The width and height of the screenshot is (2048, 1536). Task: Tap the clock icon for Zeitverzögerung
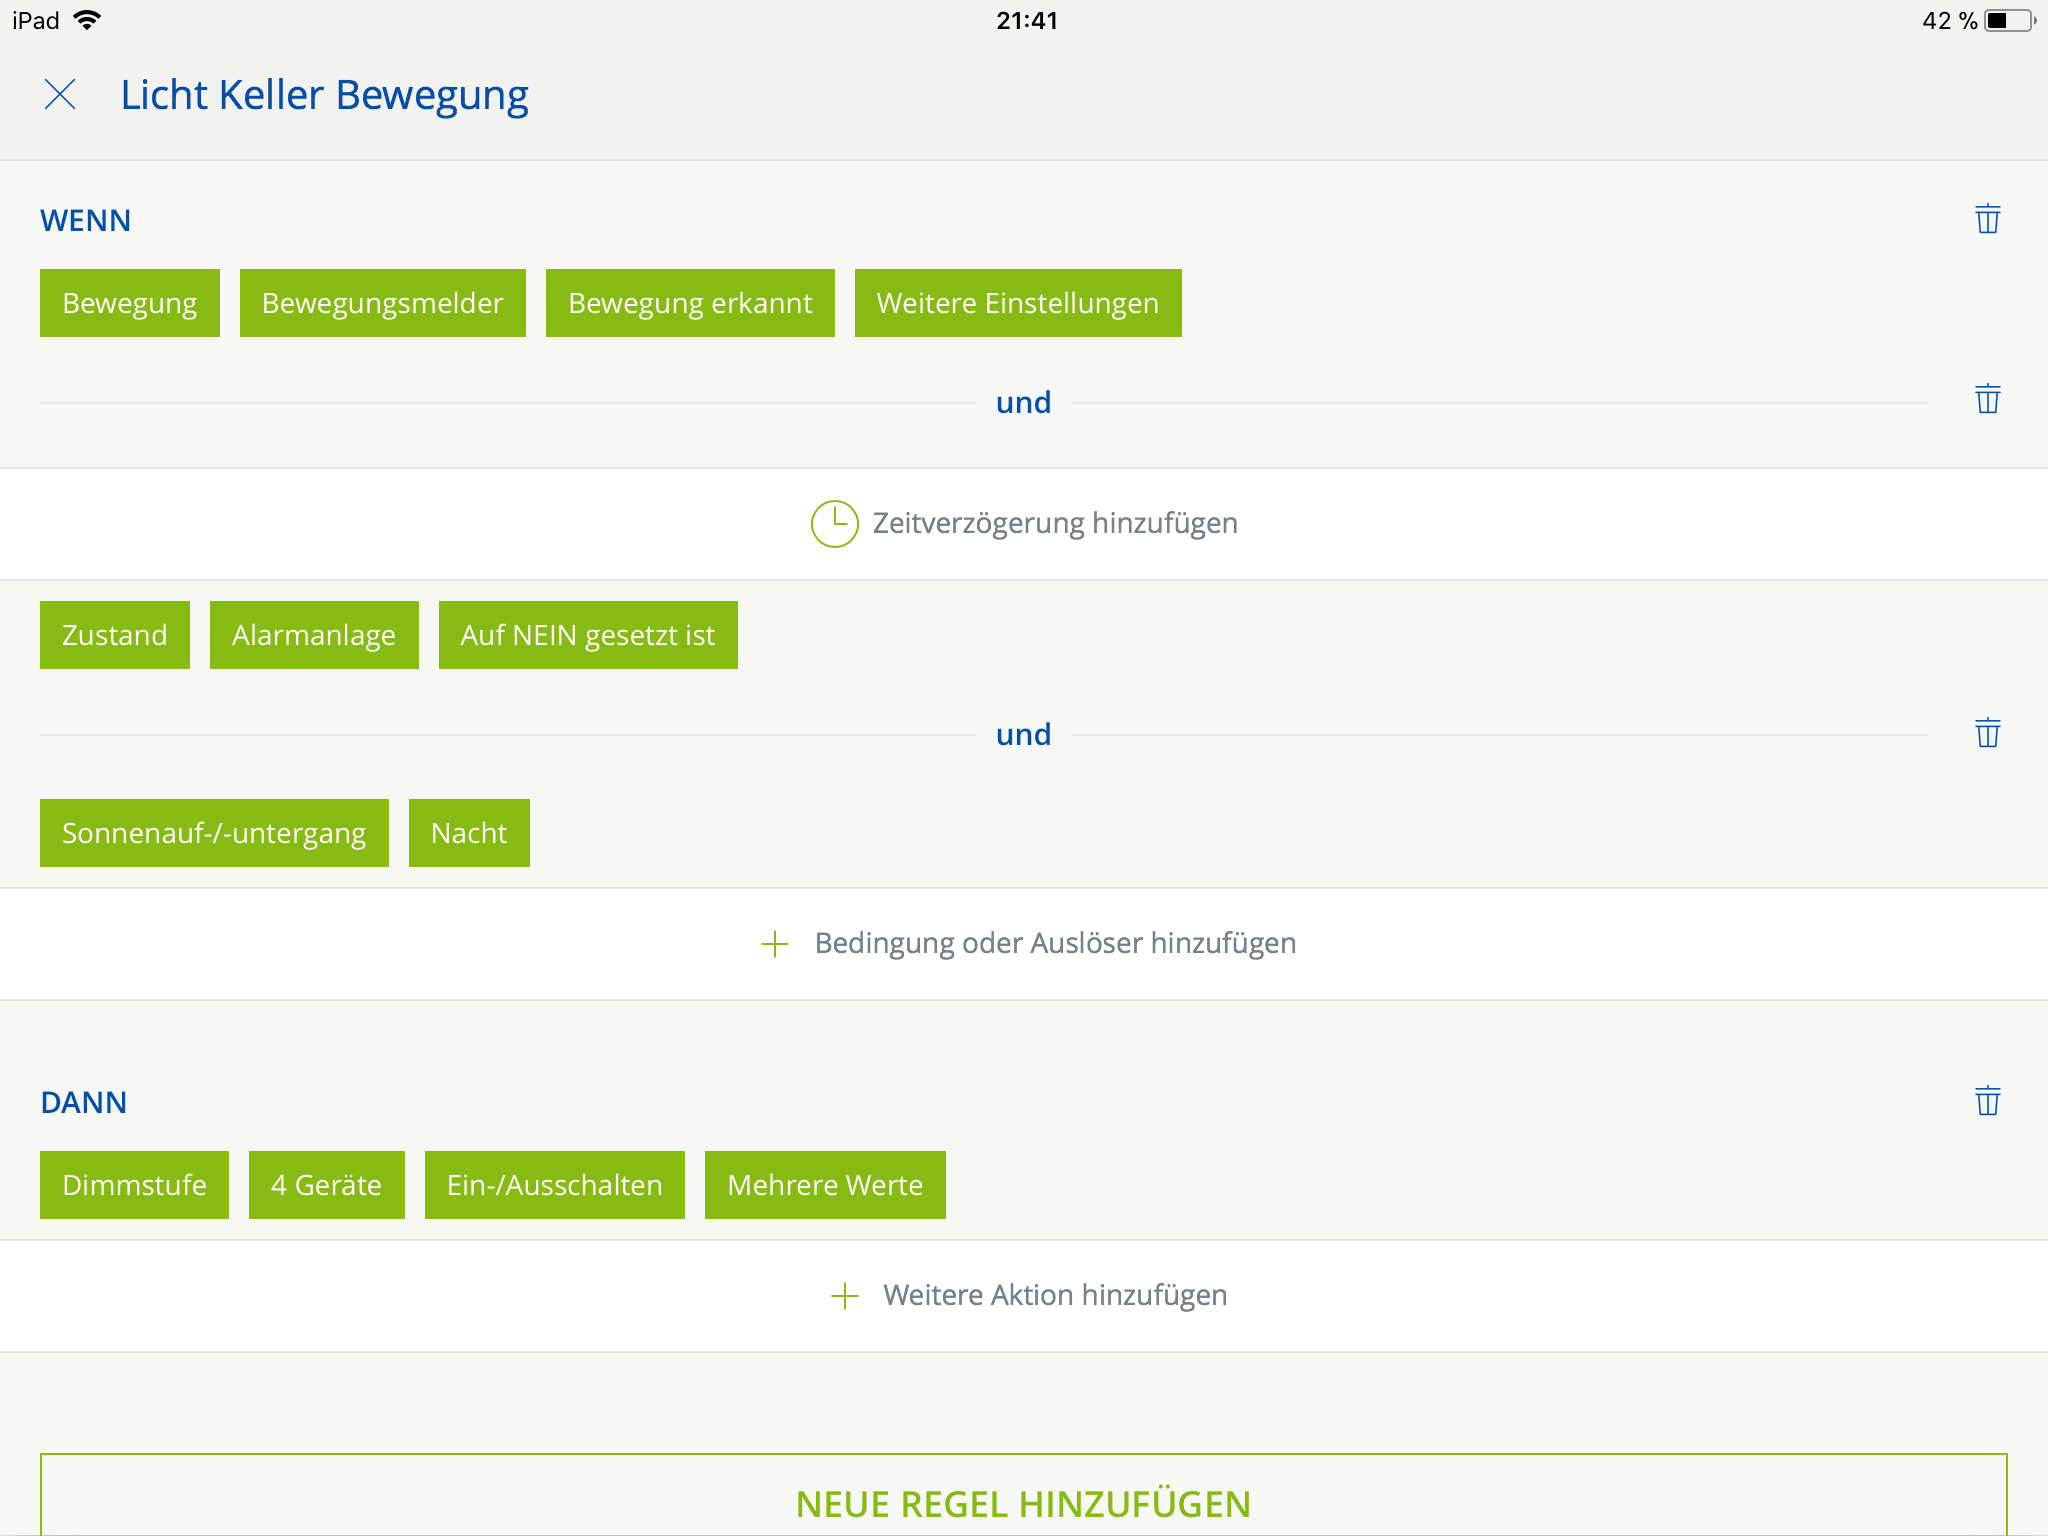(x=834, y=524)
